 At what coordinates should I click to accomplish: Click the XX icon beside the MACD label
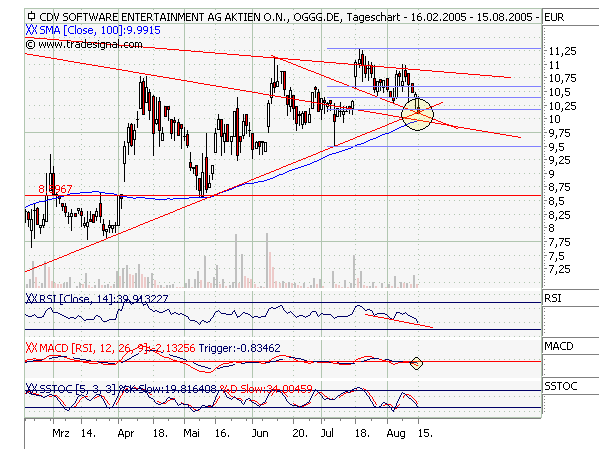click(31, 348)
